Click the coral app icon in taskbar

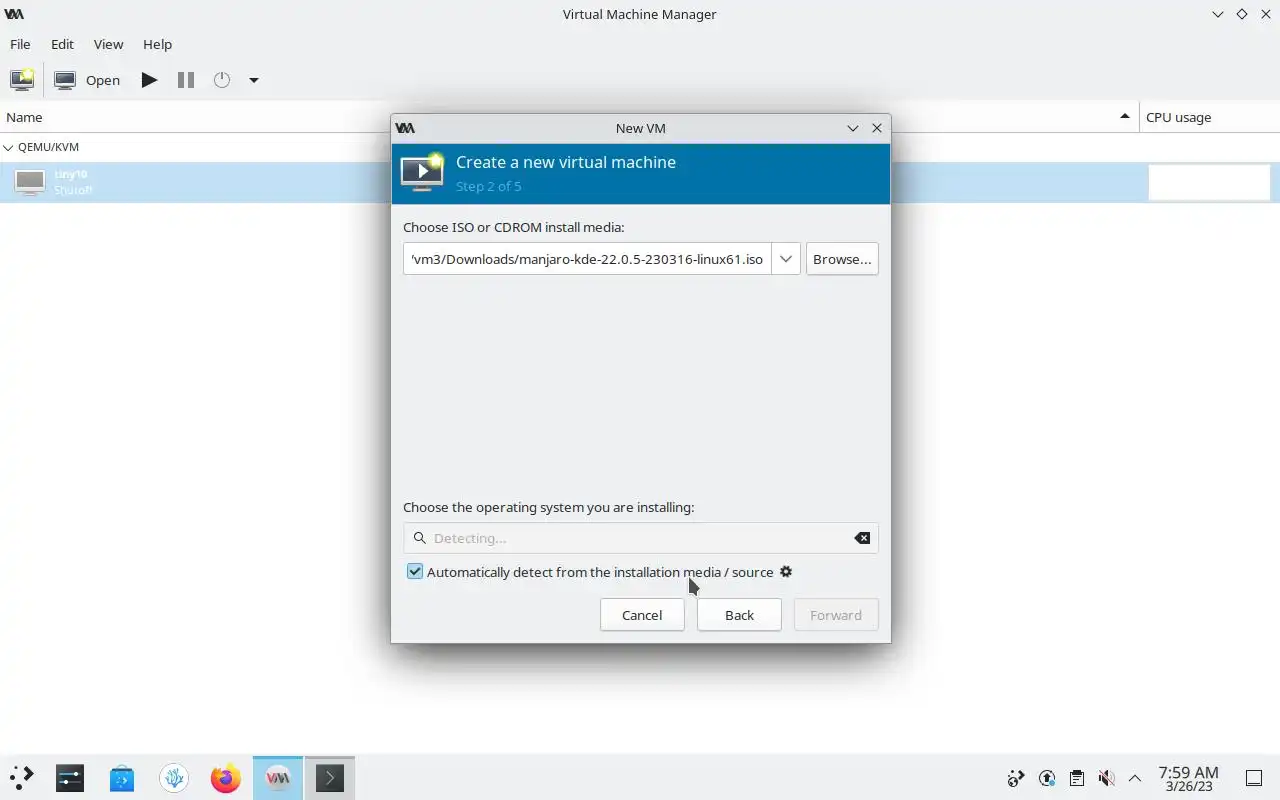coord(174,777)
